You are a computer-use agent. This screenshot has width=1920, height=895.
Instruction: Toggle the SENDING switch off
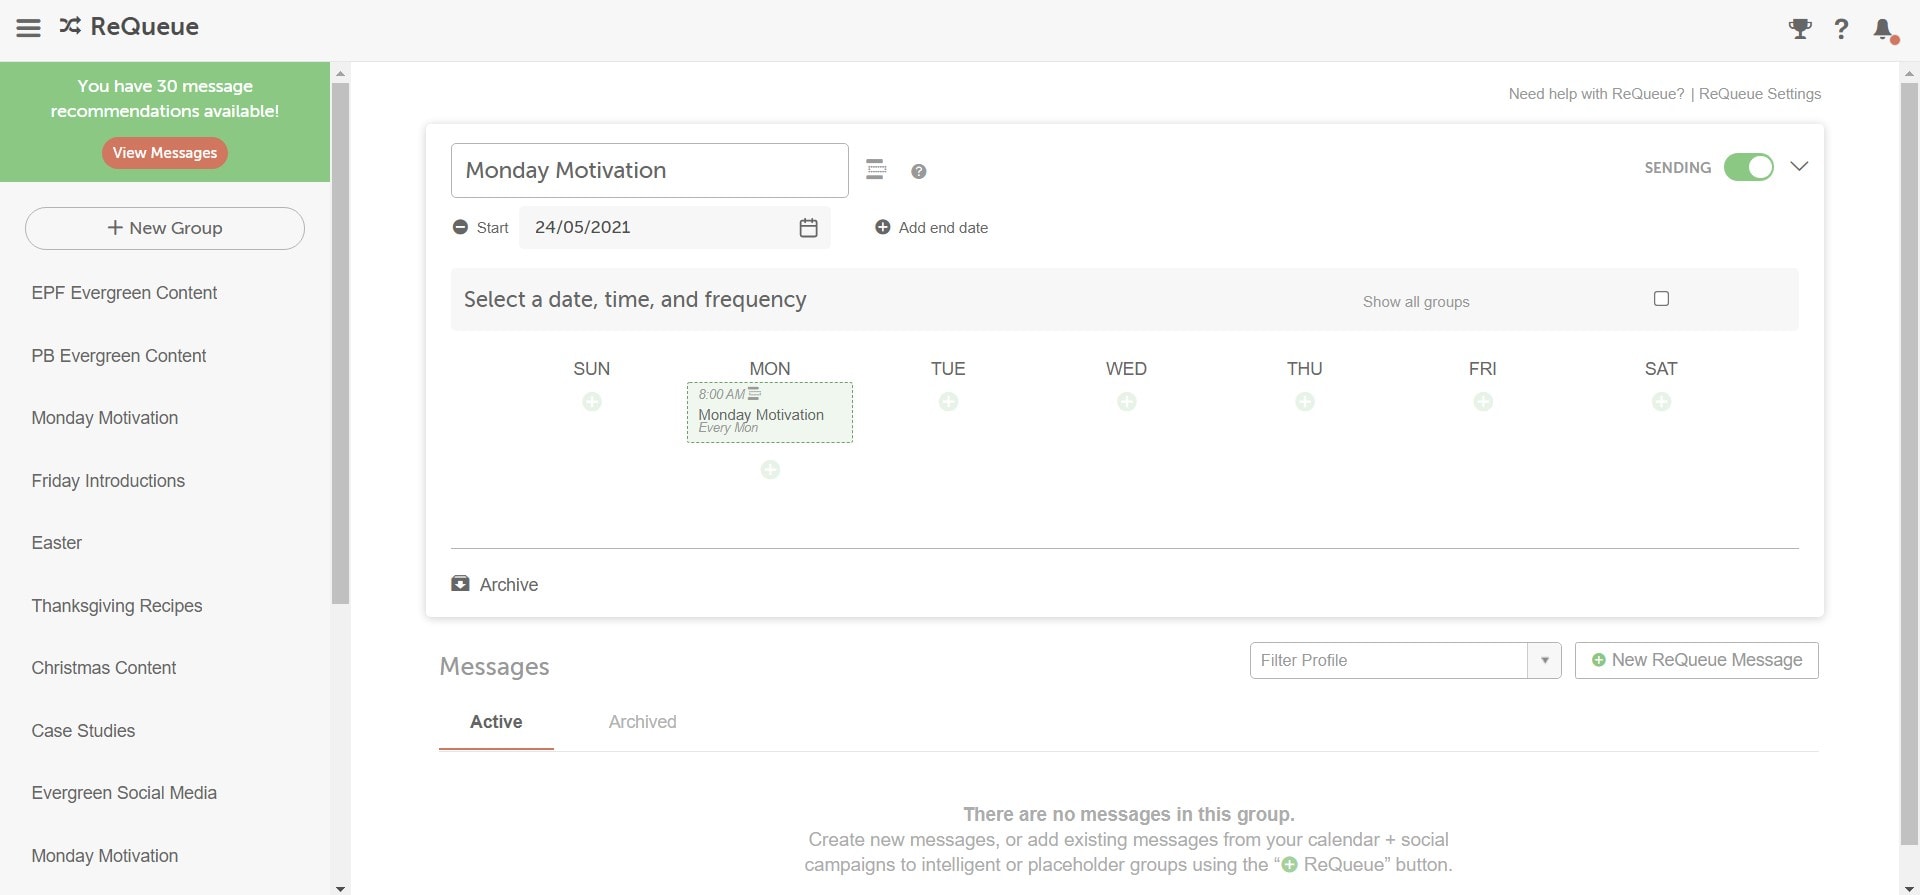coord(1748,167)
